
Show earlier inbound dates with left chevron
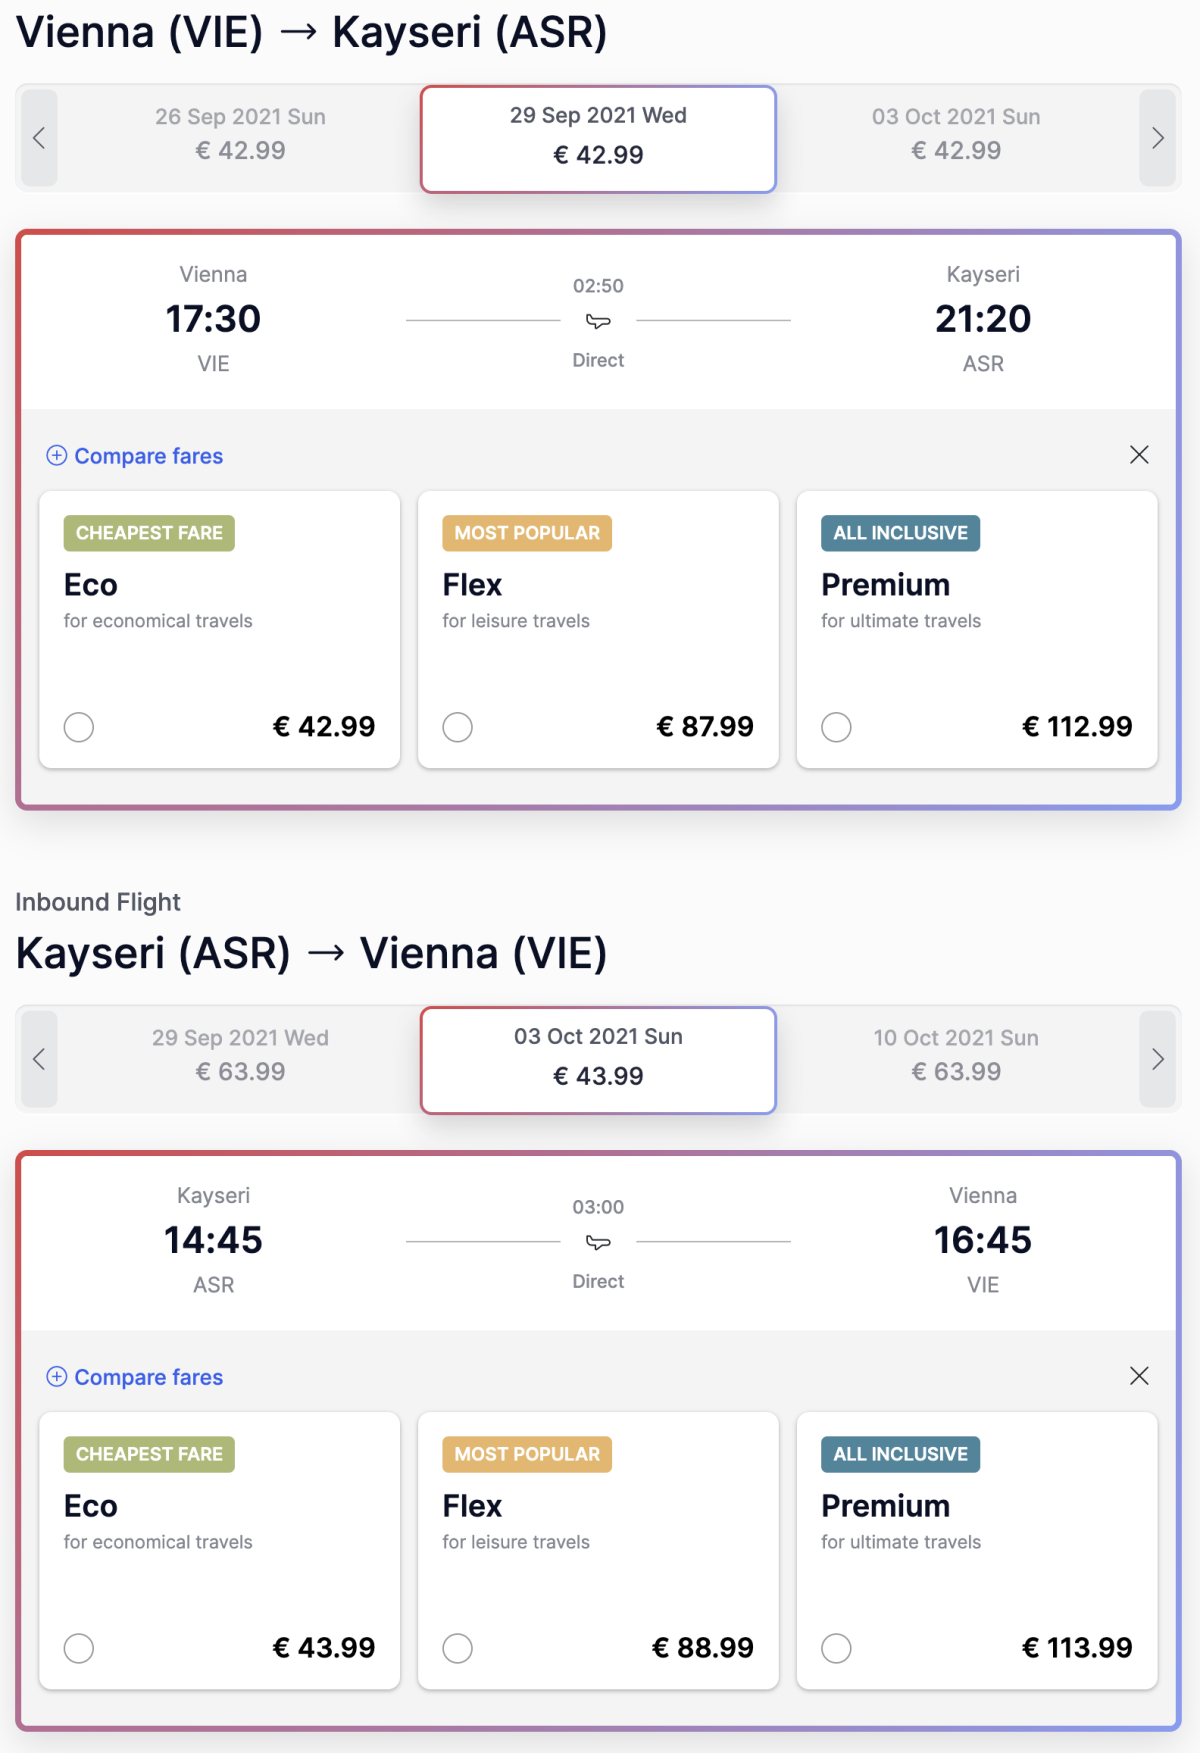39,1059
